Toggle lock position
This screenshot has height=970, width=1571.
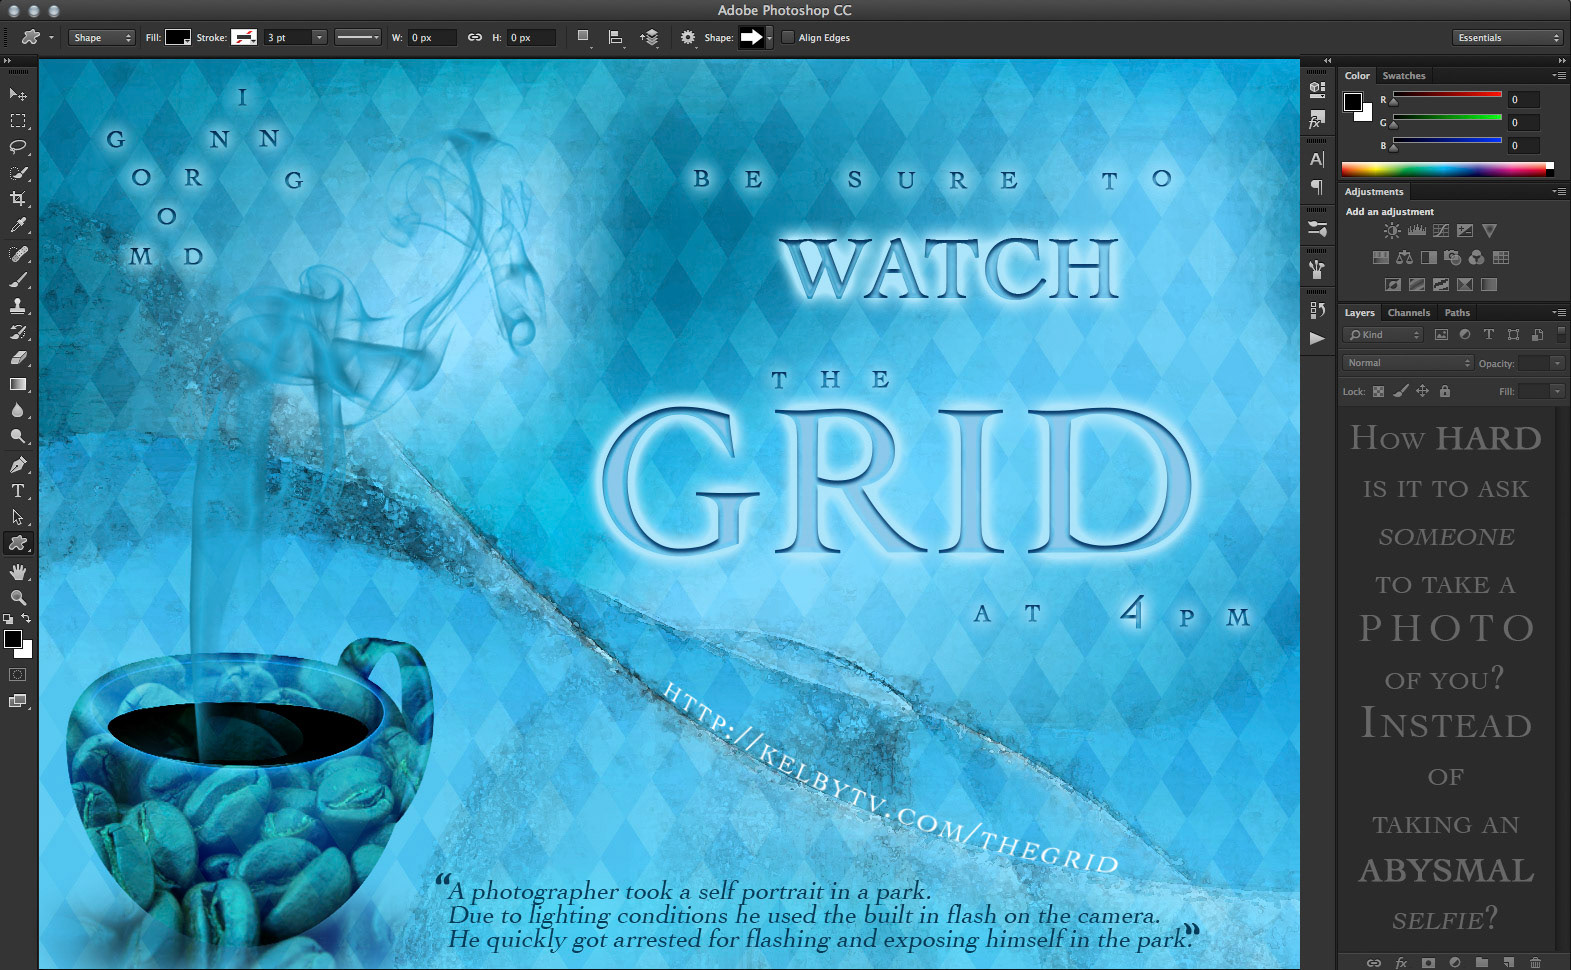click(x=1422, y=391)
